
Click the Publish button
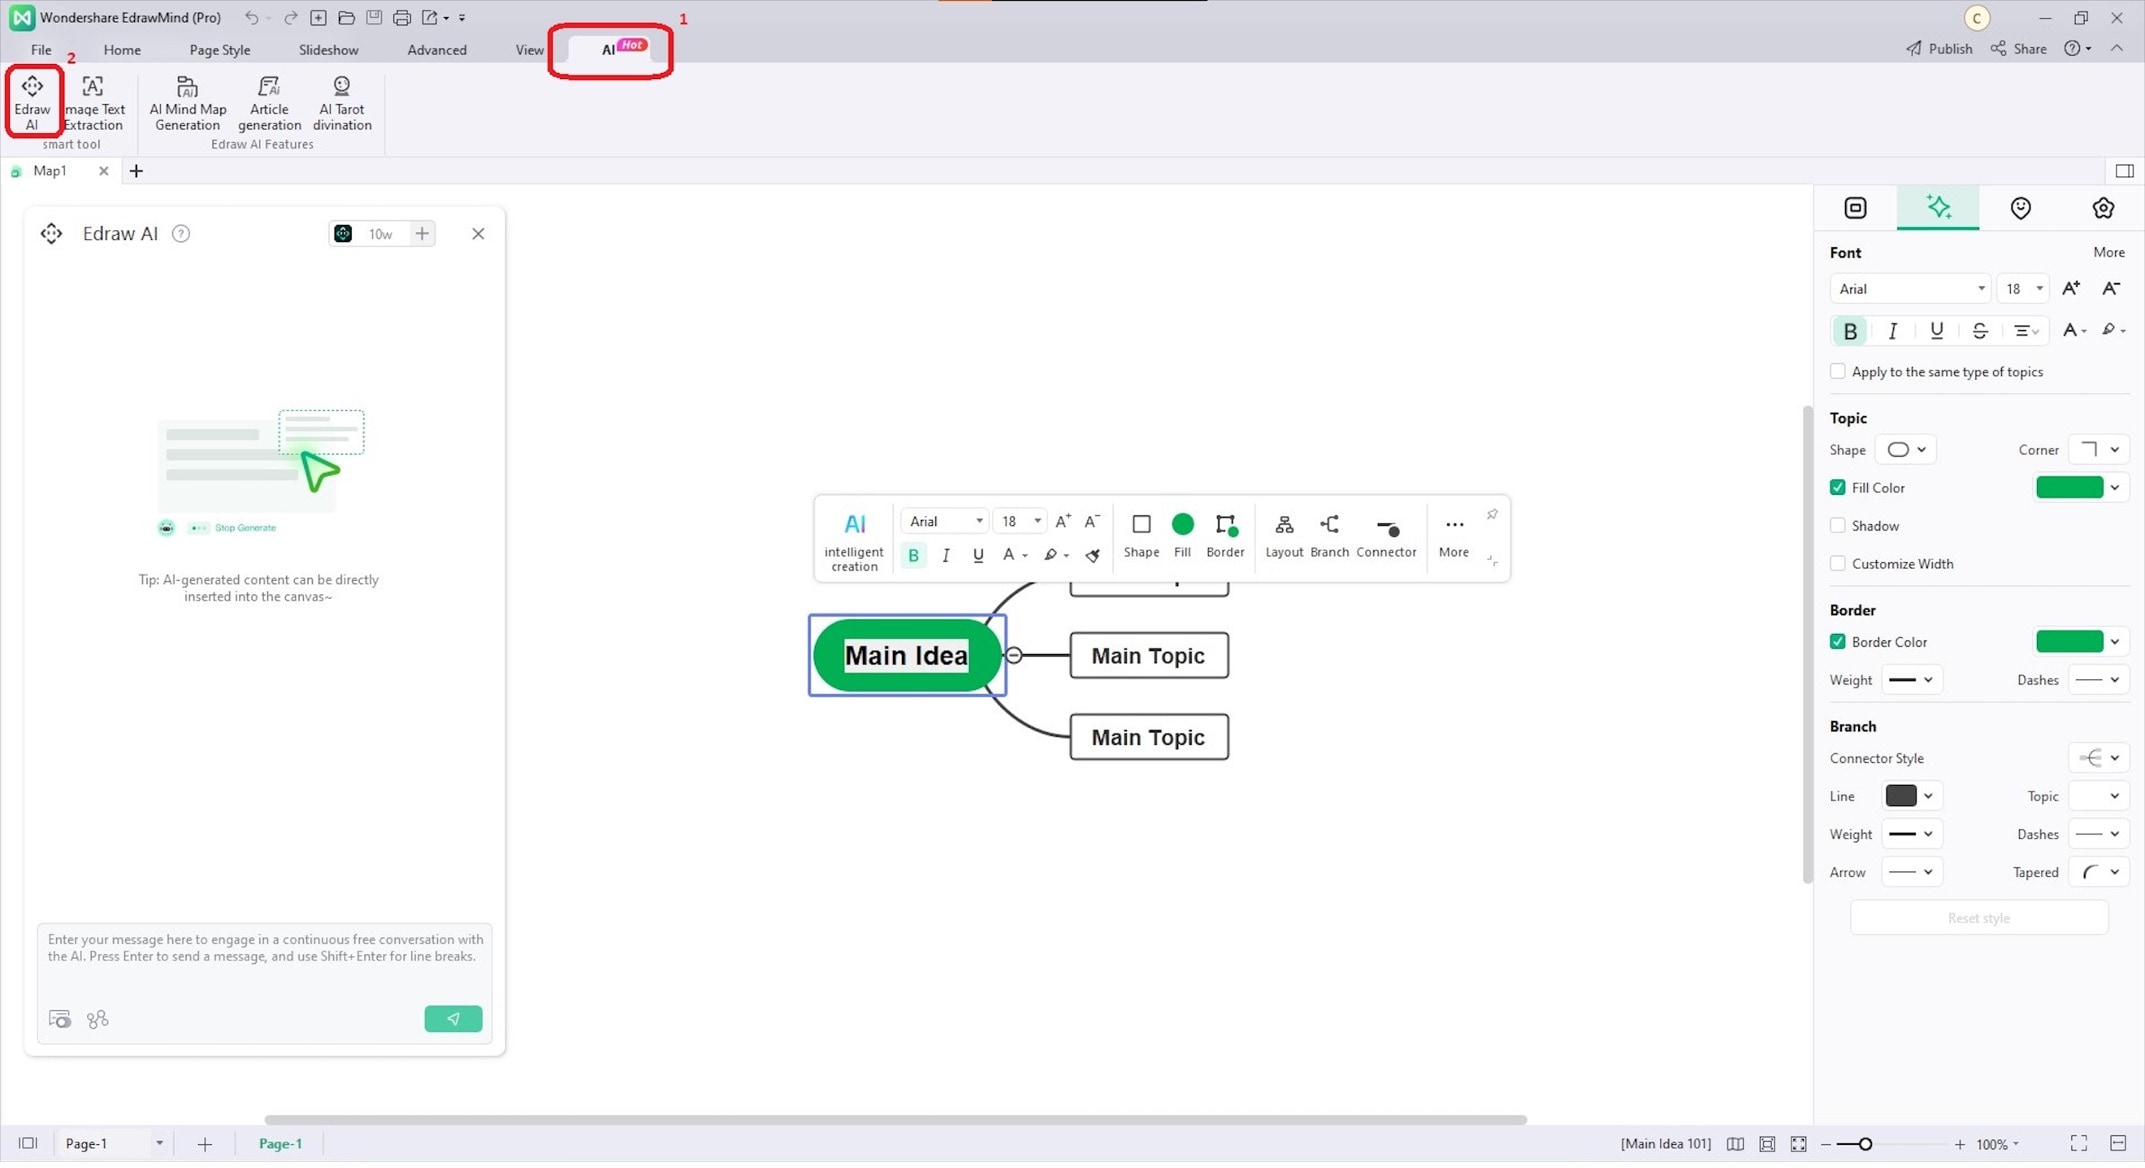click(x=1941, y=47)
